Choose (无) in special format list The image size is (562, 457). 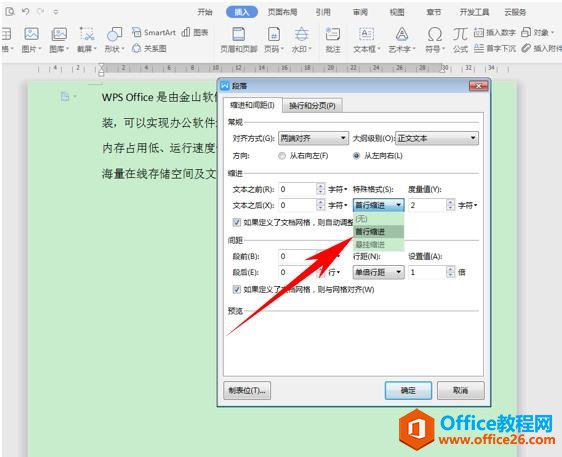378,218
